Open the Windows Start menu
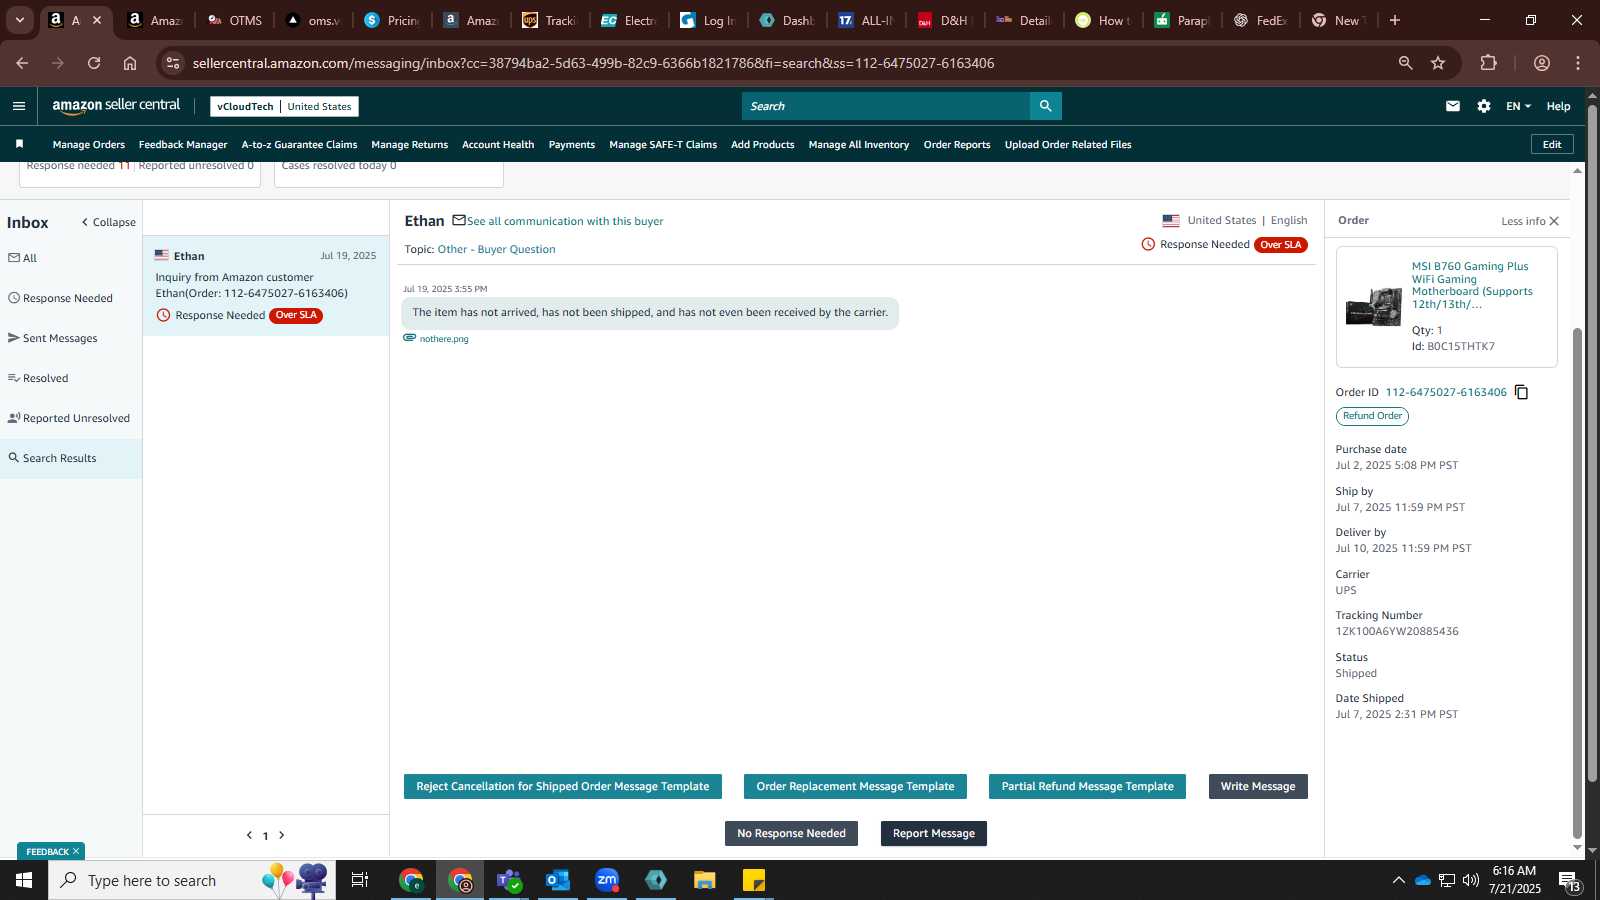Image resolution: width=1600 pixels, height=900 pixels. [x=24, y=880]
